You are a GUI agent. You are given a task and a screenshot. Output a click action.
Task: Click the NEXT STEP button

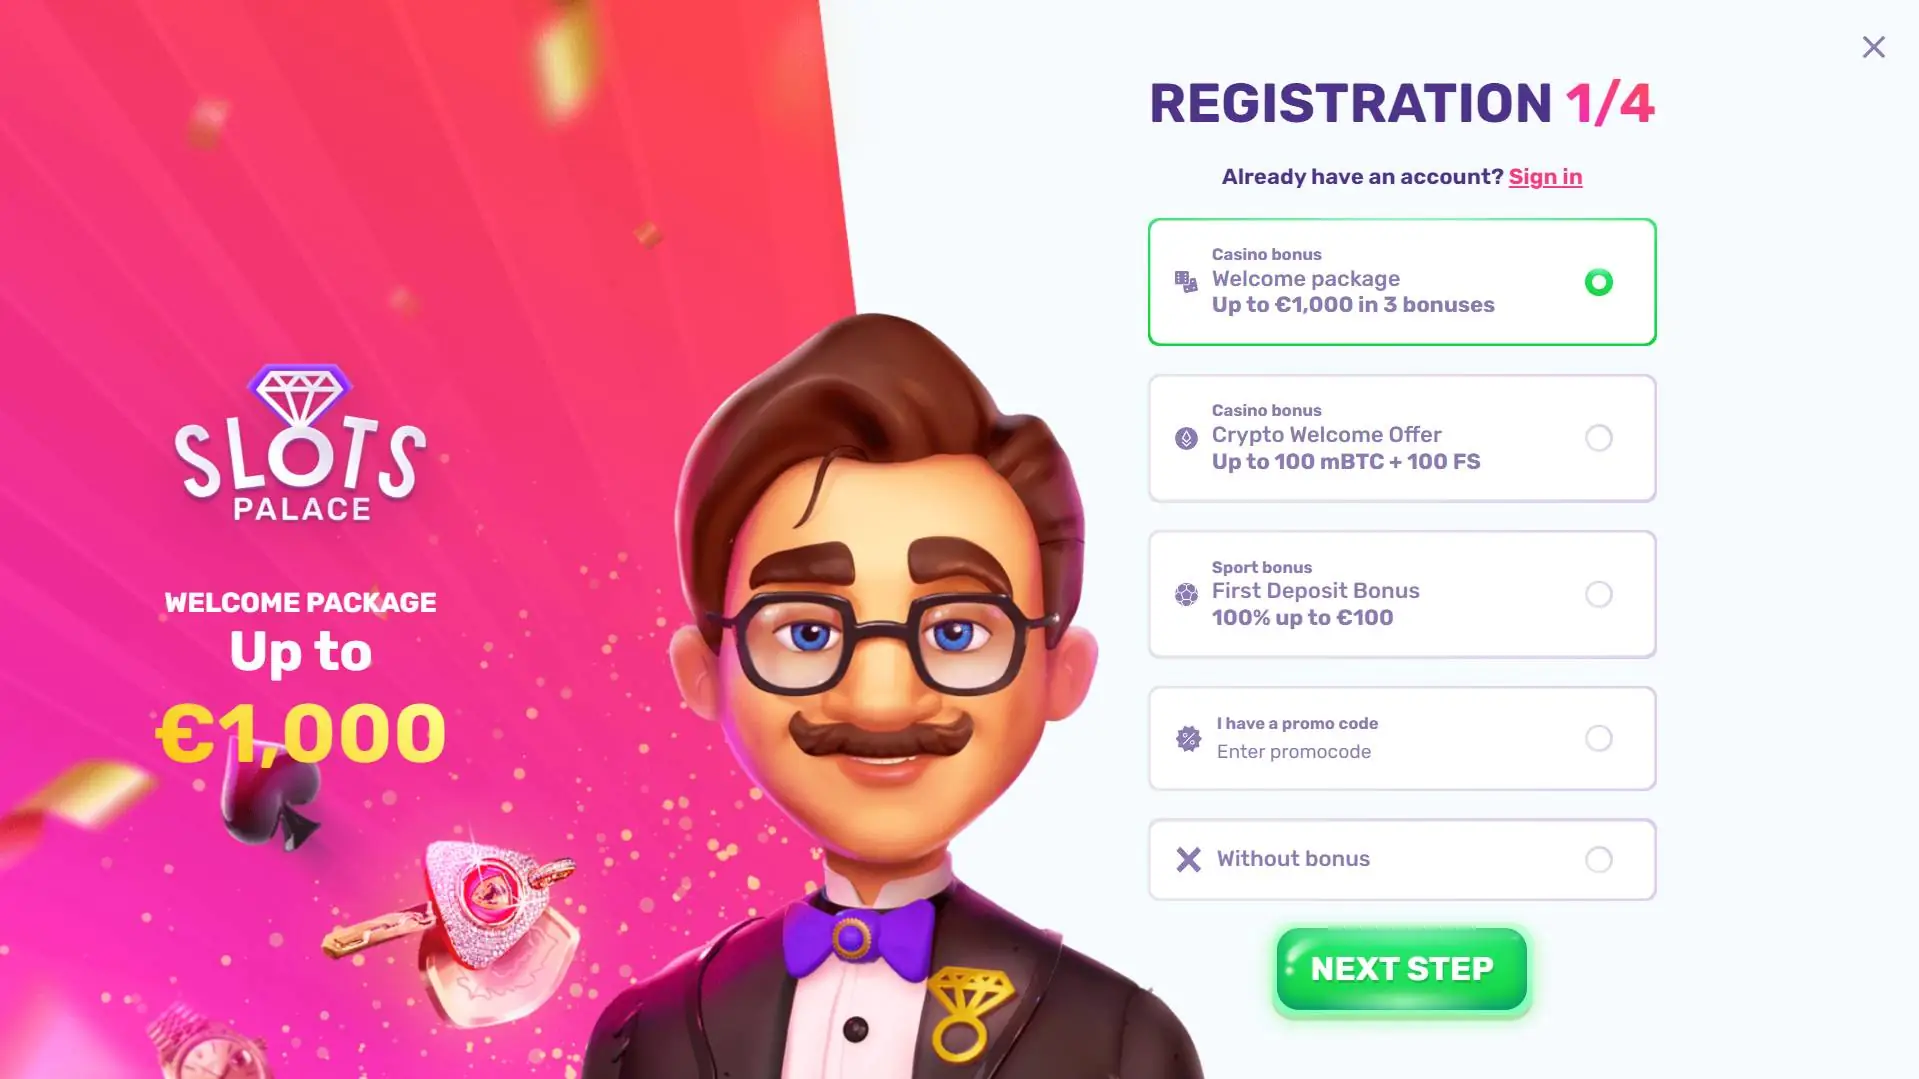(1401, 969)
